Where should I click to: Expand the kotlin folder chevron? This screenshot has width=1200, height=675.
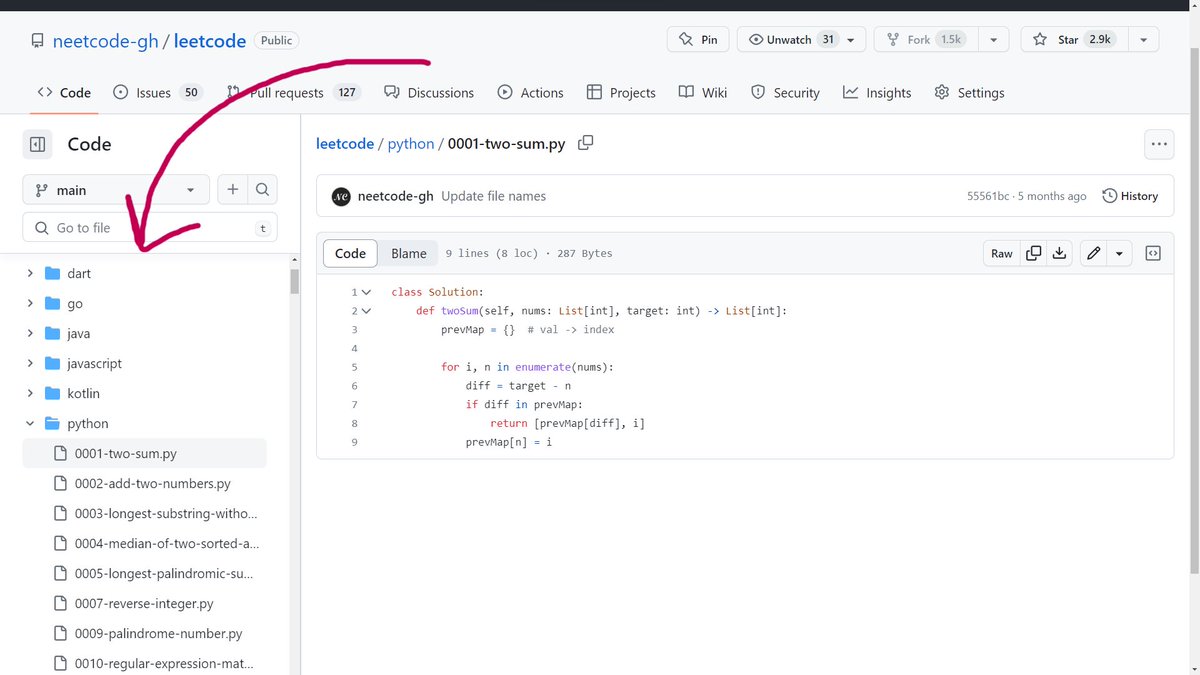pyautogui.click(x=30, y=393)
